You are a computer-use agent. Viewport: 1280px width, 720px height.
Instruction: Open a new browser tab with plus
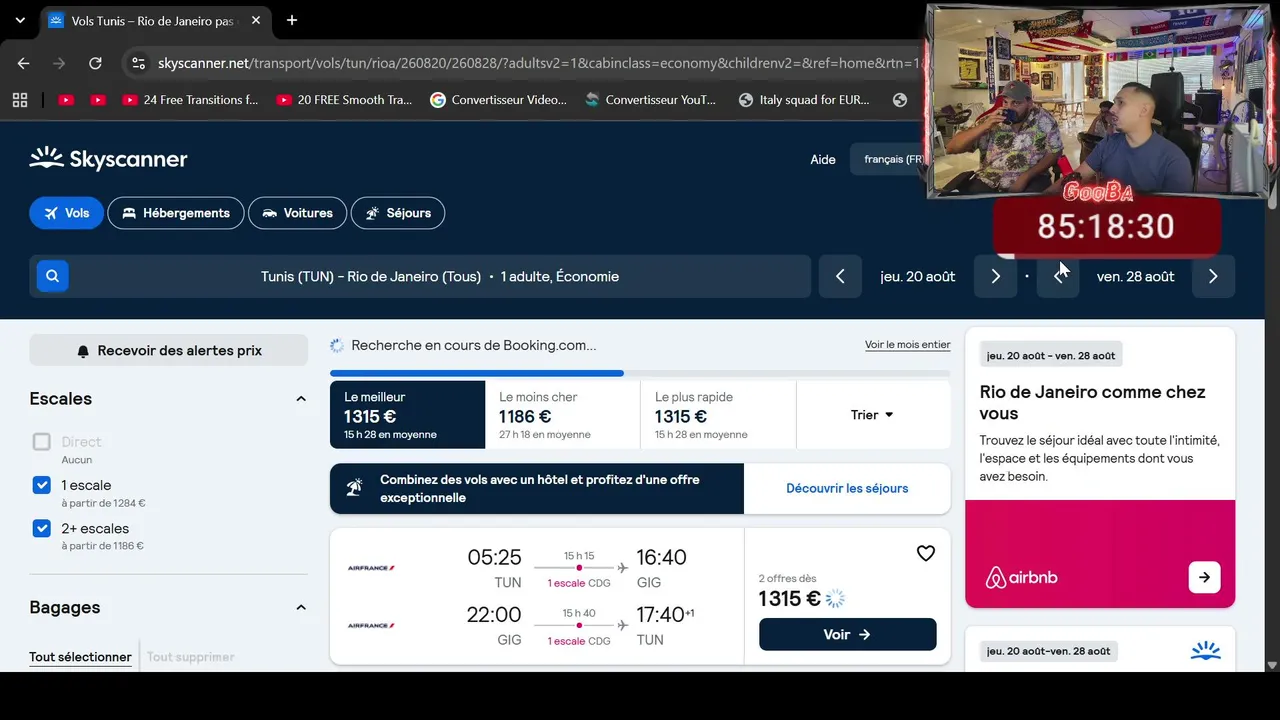coord(292,20)
